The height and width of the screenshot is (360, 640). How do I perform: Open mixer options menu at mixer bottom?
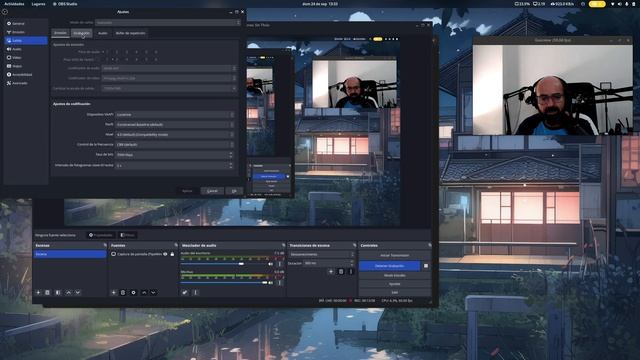point(196,293)
